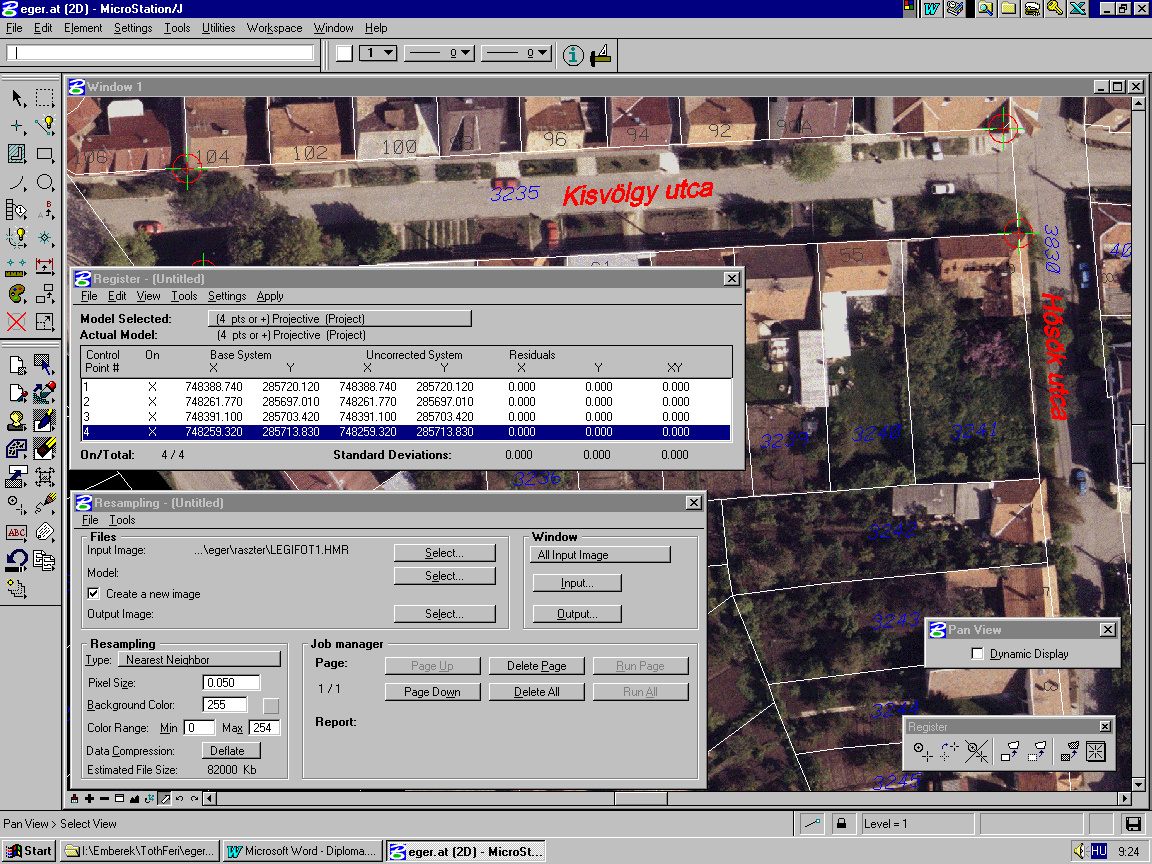Click the All Input Image button

[x=600, y=555]
